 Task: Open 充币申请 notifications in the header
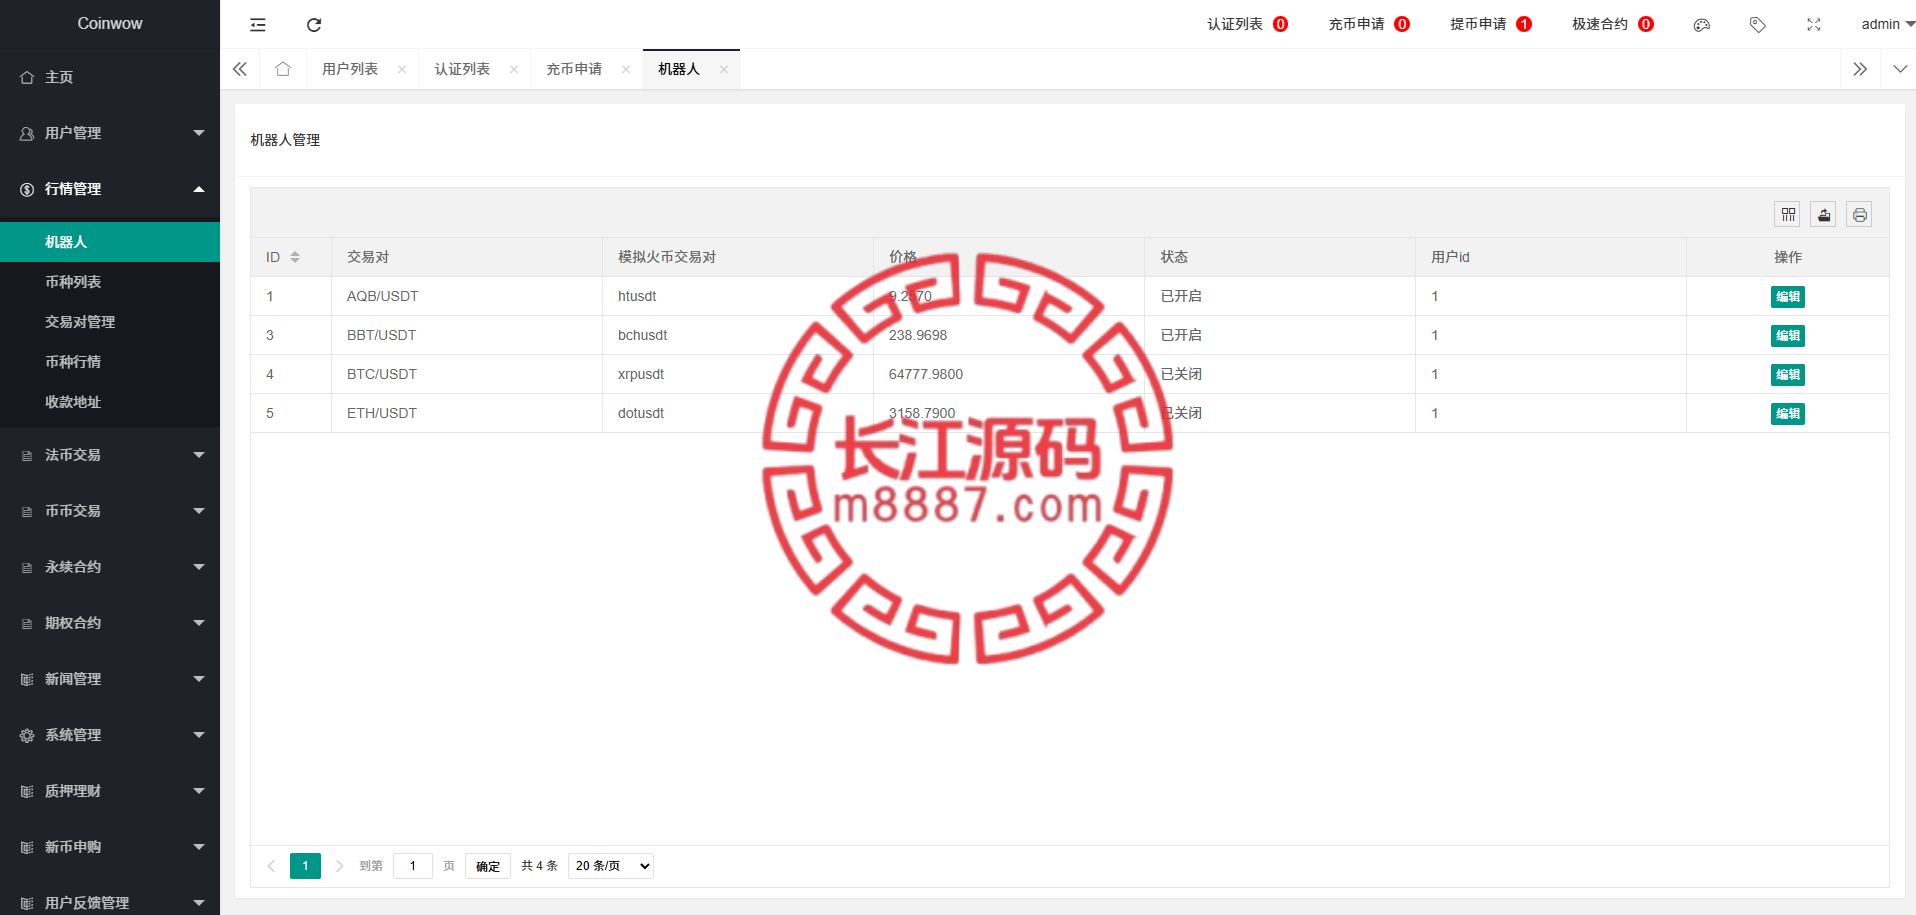click(1369, 25)
